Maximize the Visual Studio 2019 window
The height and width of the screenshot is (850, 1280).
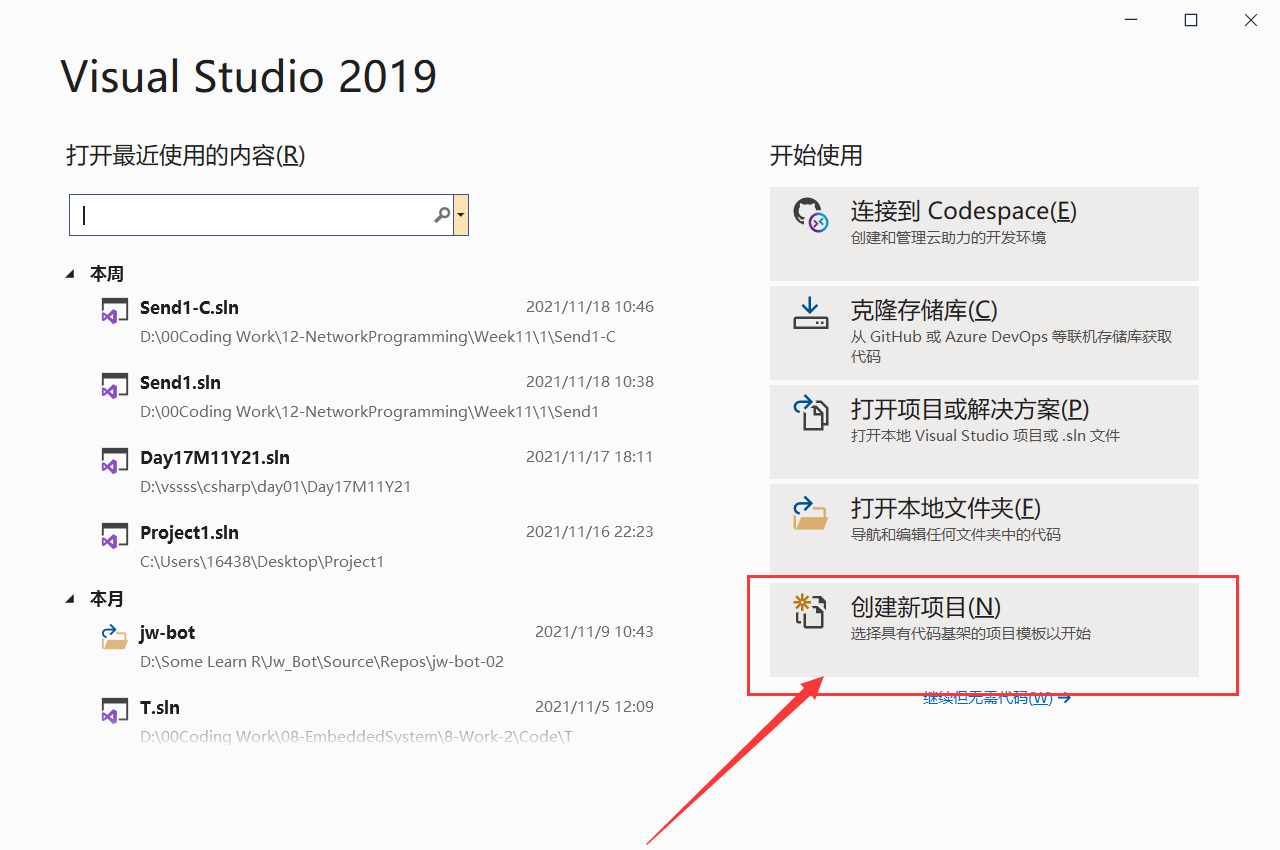click(x=1191, y=20)
